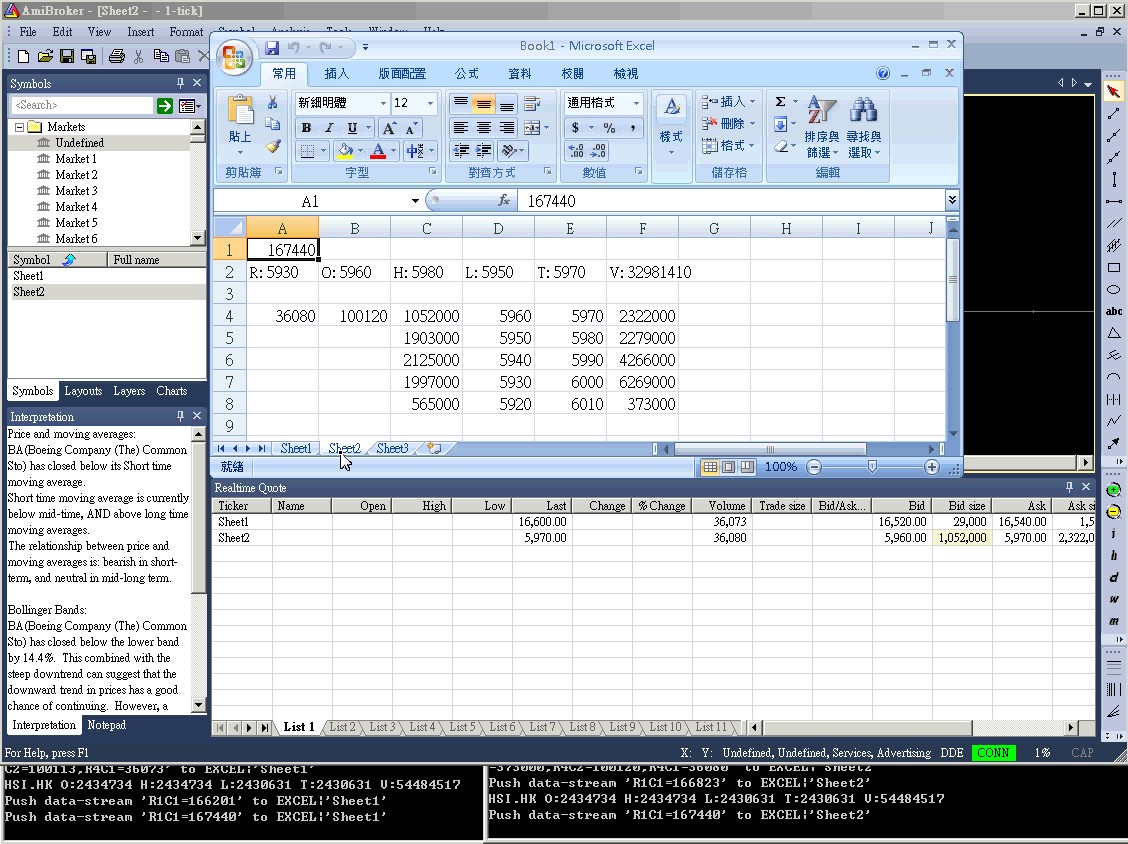
Task: Toggle Excel middle vertical alignment
Action: coord(484,104)
